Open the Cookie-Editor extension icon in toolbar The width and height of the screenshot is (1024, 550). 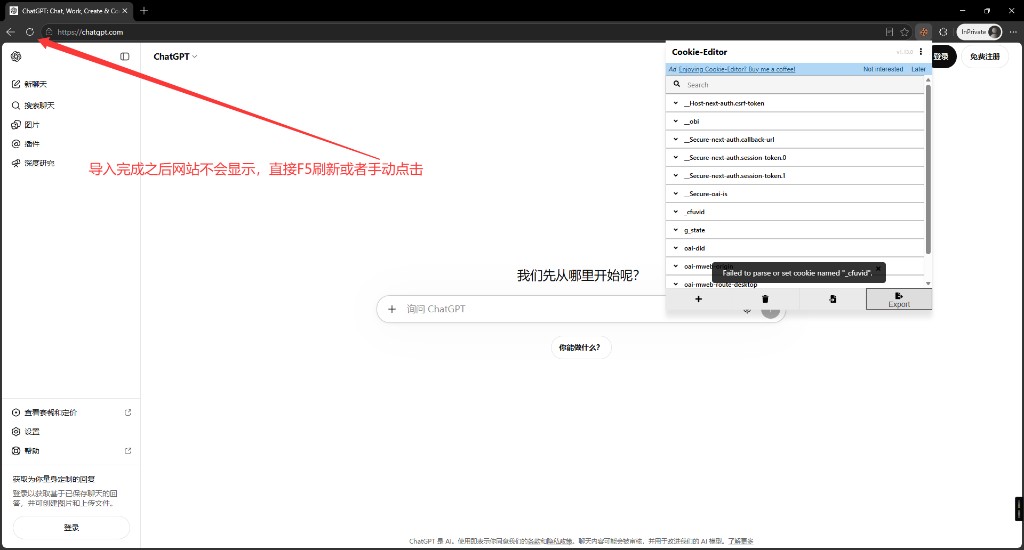pos(923,31)
